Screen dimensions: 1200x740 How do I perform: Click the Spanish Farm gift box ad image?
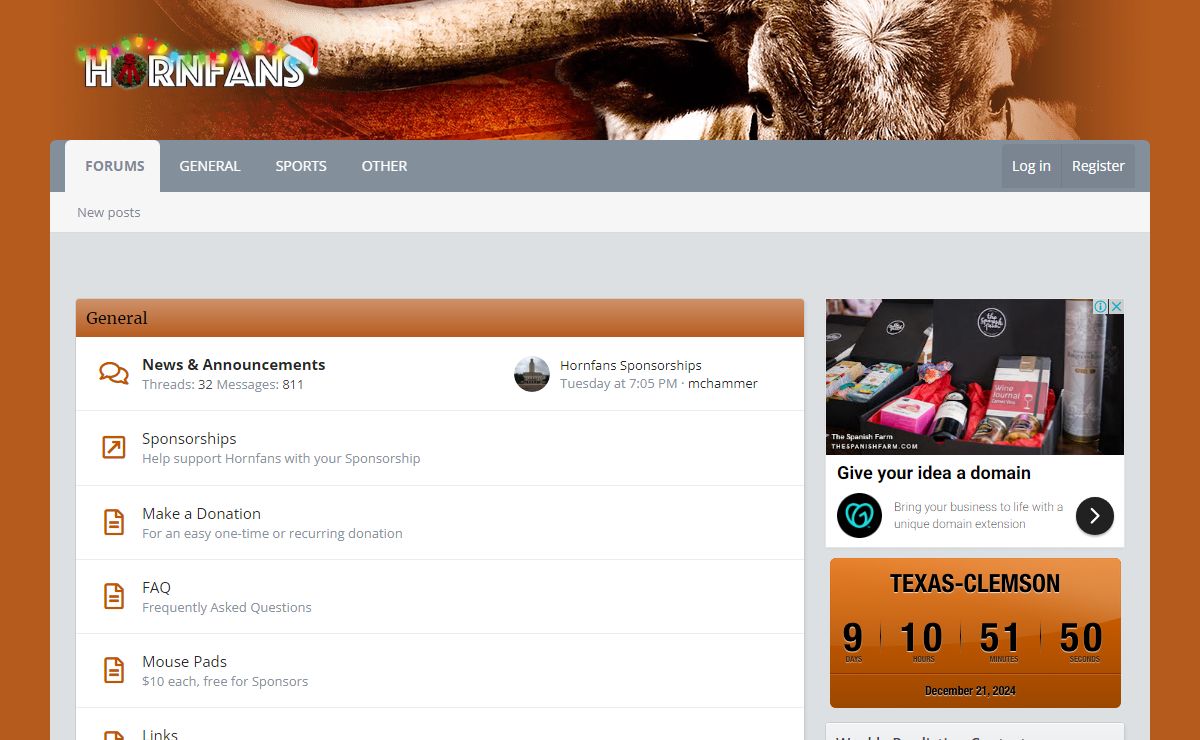pos(975,377)
